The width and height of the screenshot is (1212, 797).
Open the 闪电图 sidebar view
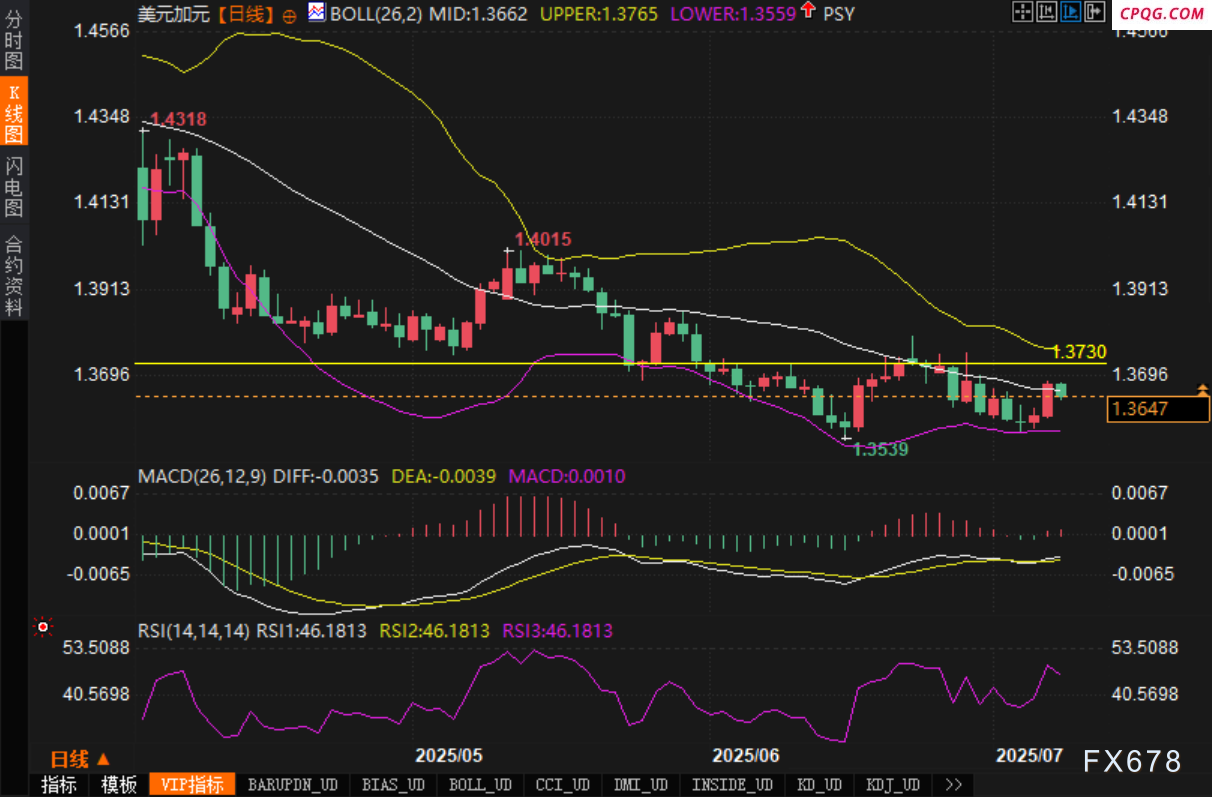point(14,187)
